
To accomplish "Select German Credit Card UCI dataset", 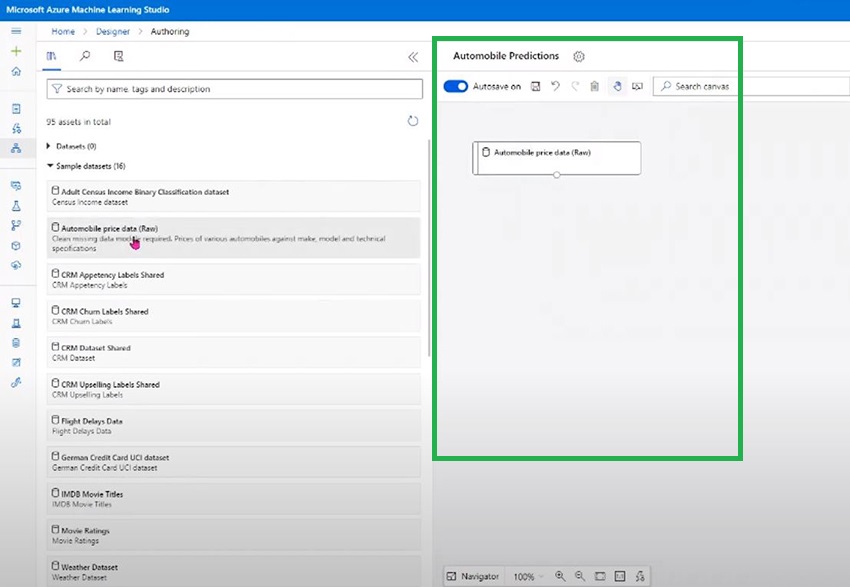I will click(x=234, y=462).
